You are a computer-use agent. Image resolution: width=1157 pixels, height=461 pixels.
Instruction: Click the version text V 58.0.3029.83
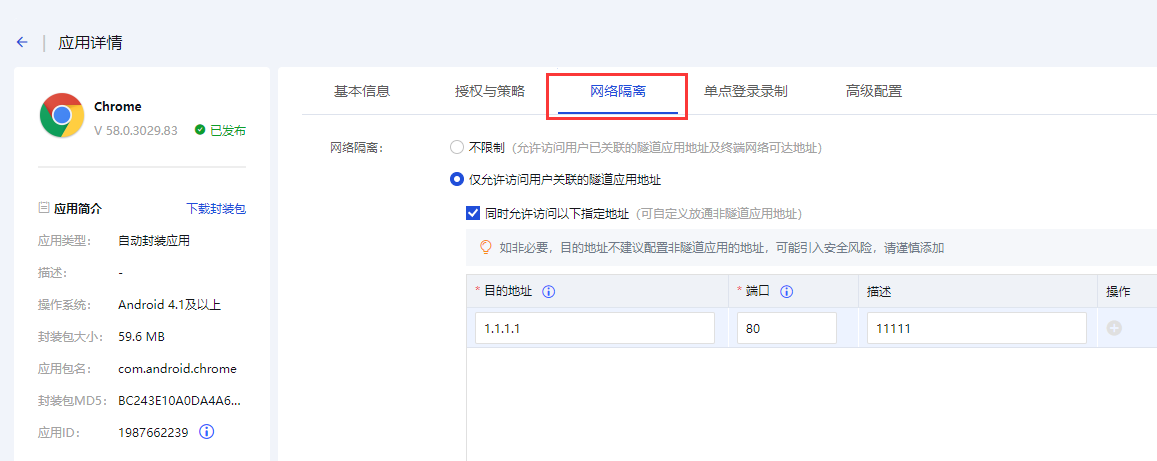tap(136, 131)
